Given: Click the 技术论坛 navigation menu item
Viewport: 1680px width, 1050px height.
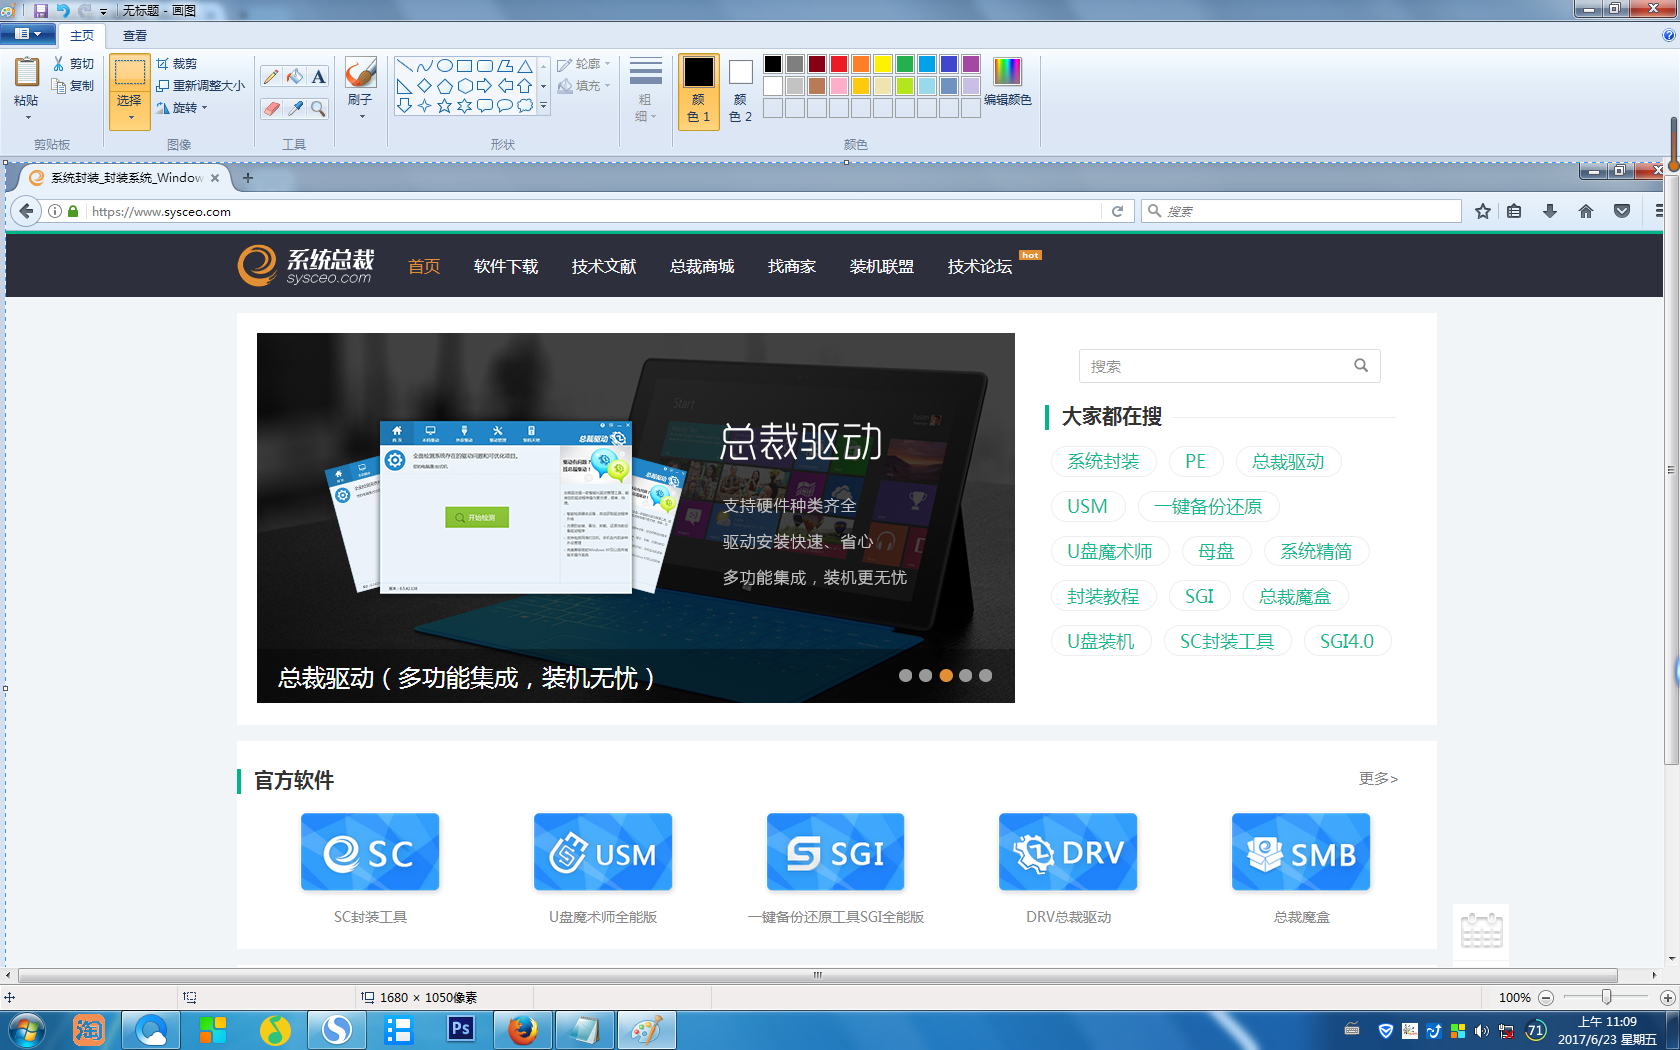Looking at the screenshot, I should pyautogui.click(x=980, y=266).
